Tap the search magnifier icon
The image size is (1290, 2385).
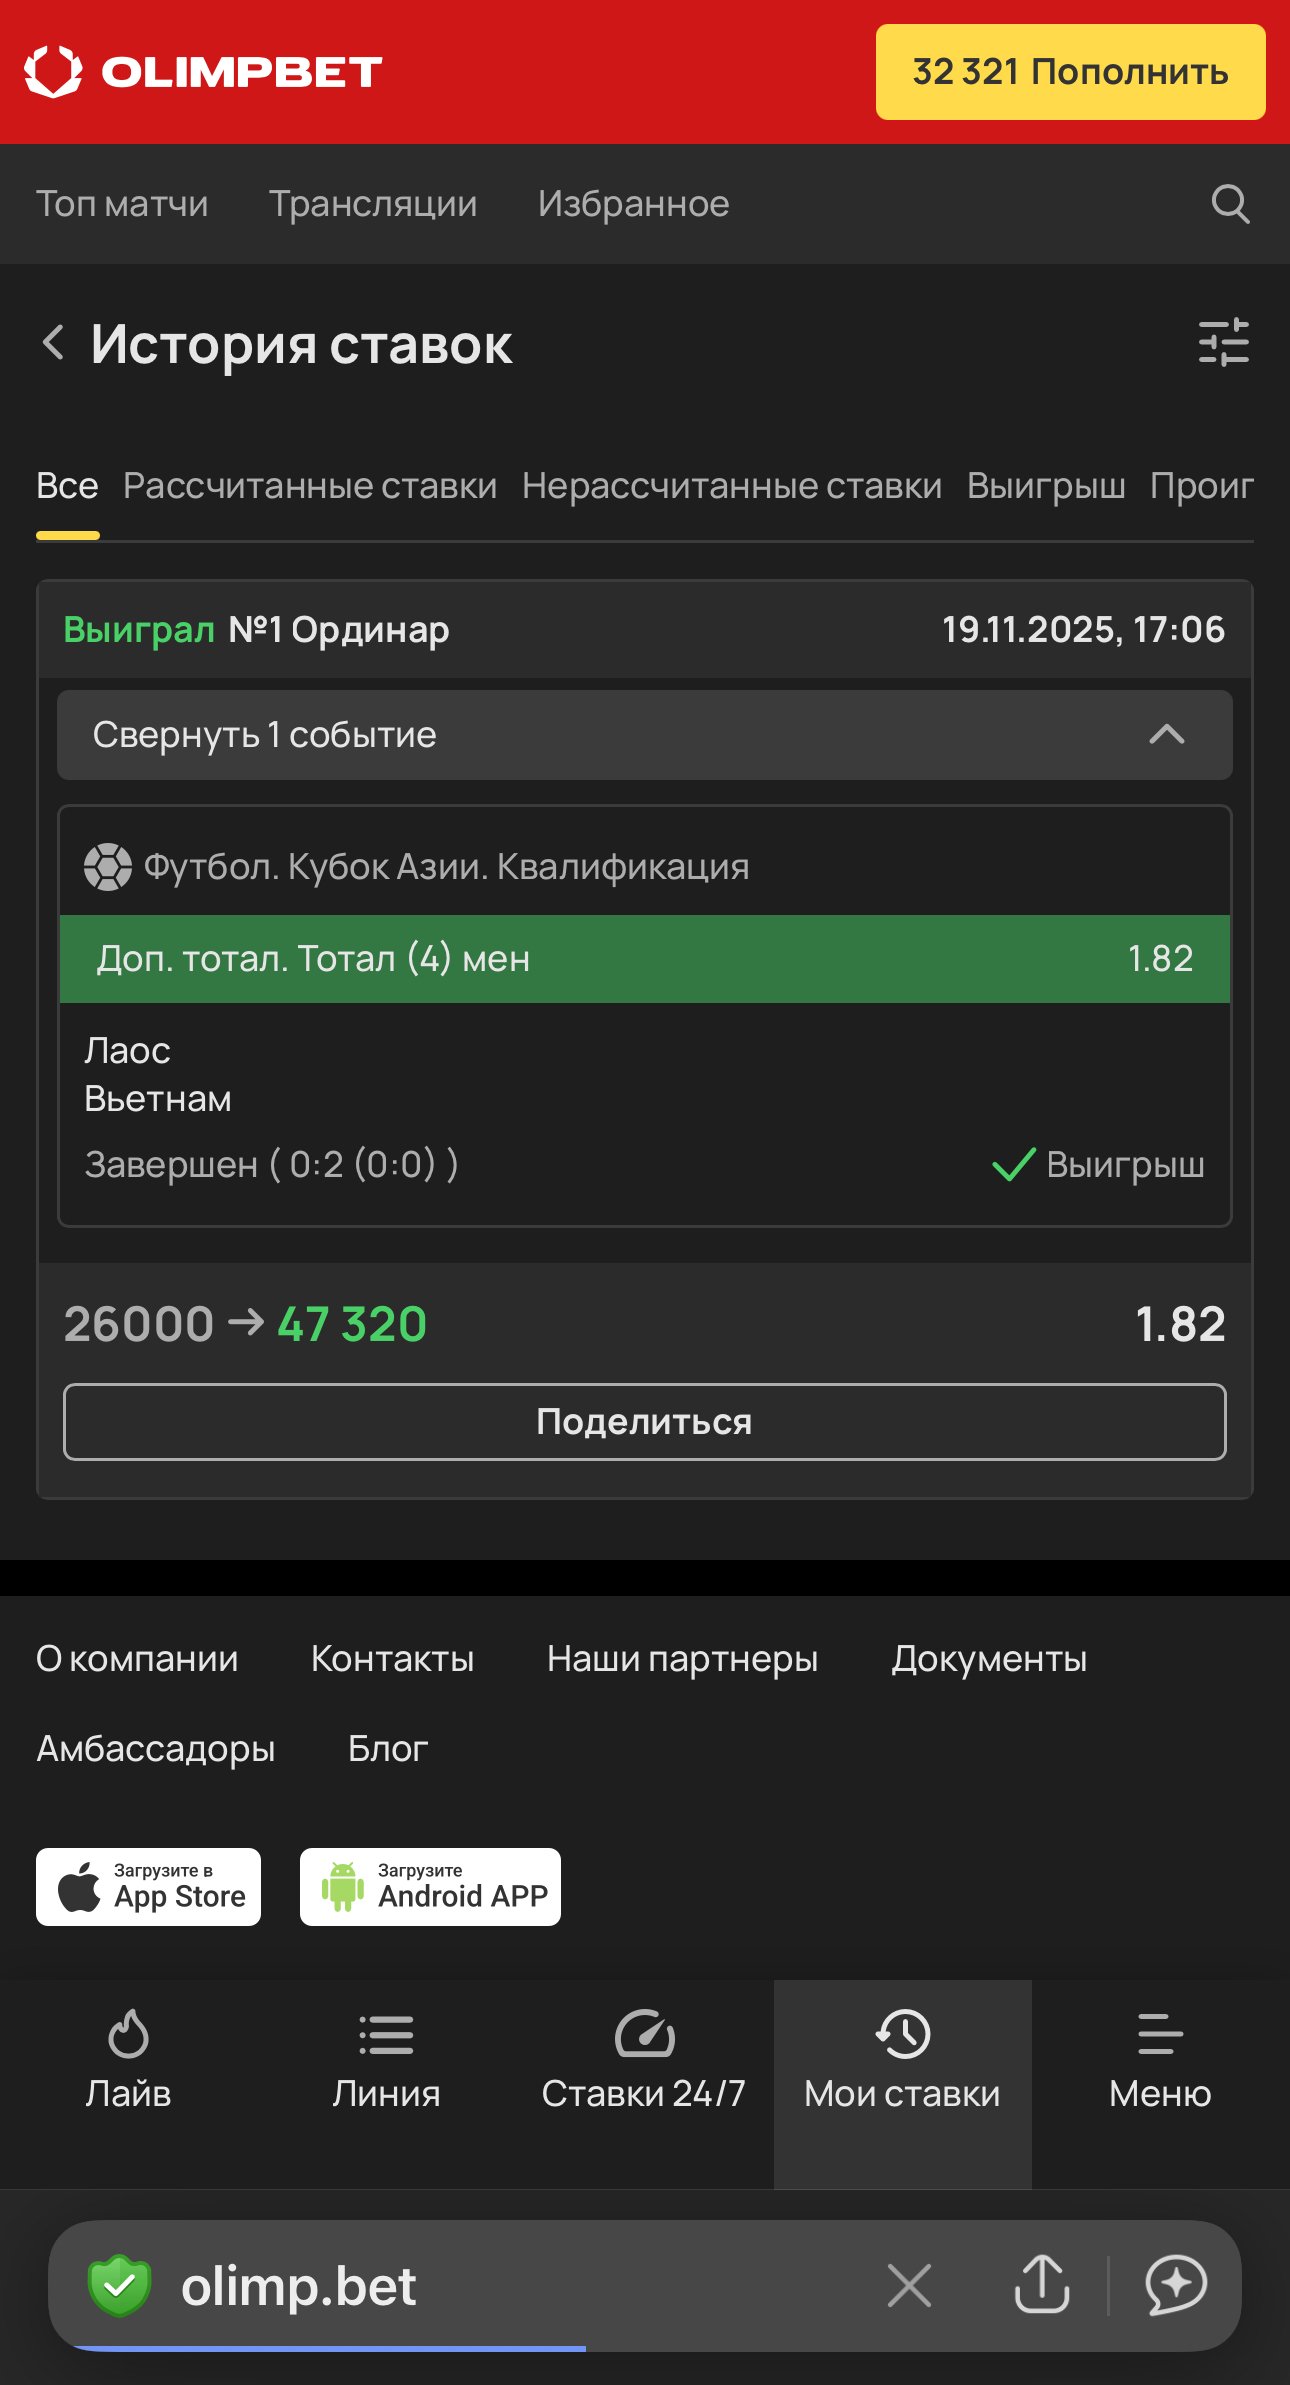[x=1229, y=204]
